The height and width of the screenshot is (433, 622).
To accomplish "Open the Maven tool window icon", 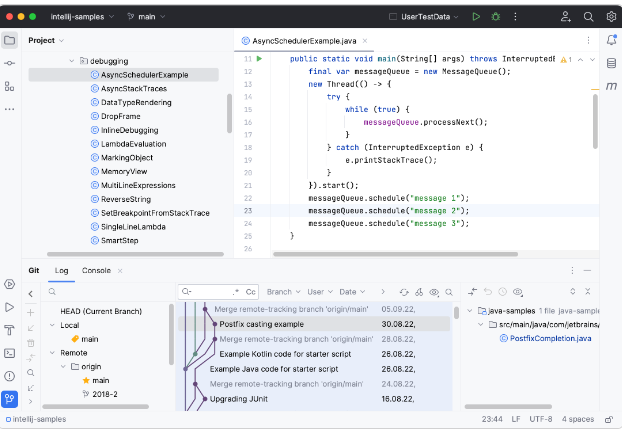I will (x=611, y=86).
